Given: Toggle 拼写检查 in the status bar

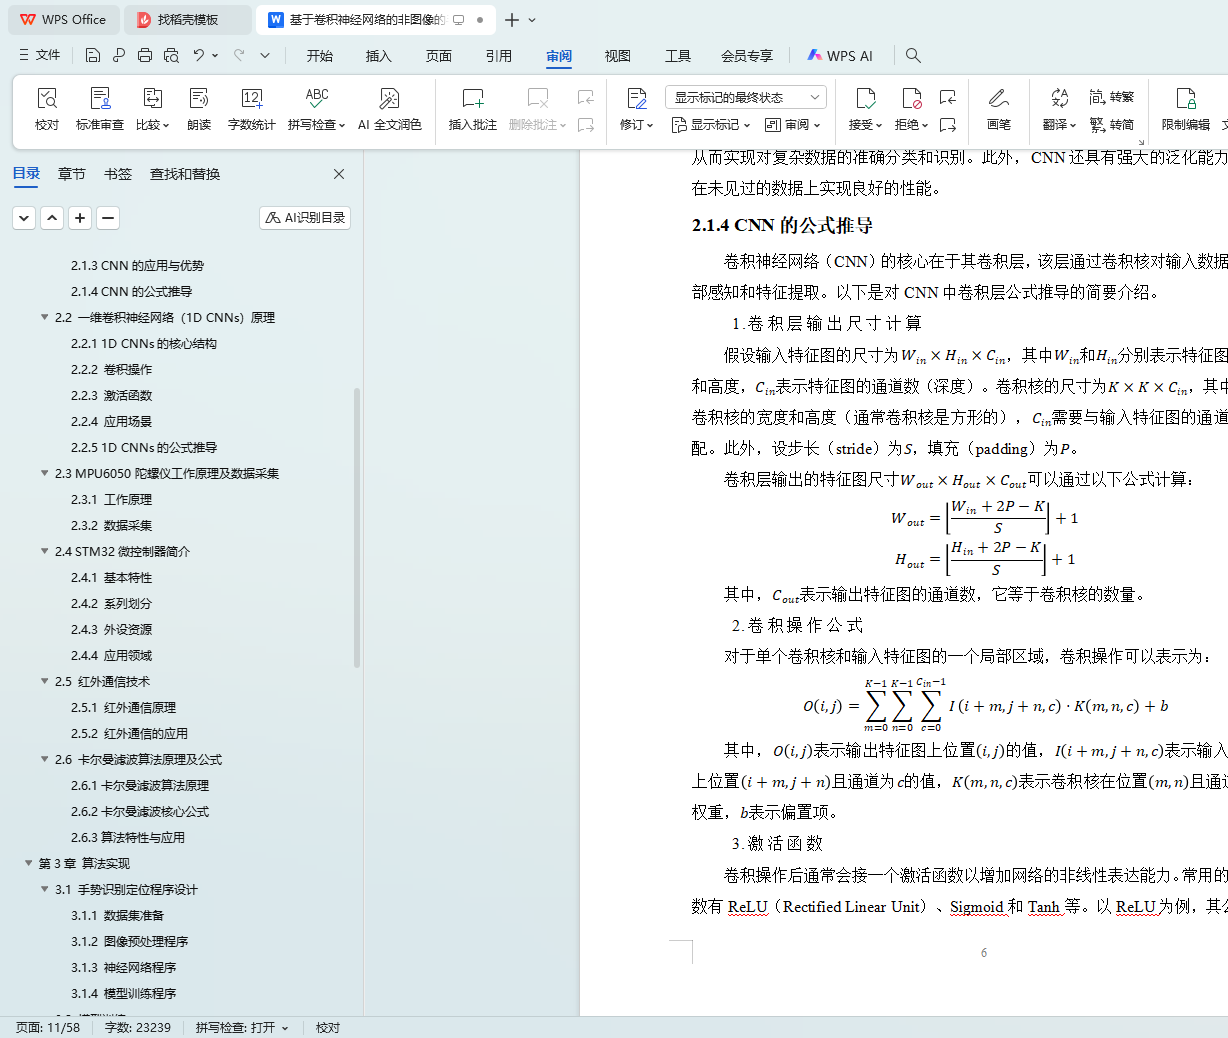Looking at the screenshot, I should [241, 1027].
